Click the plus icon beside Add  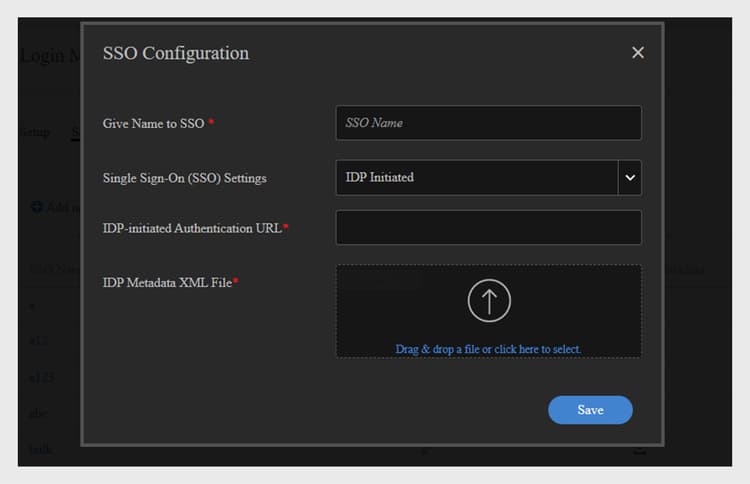tap(37, 207)
